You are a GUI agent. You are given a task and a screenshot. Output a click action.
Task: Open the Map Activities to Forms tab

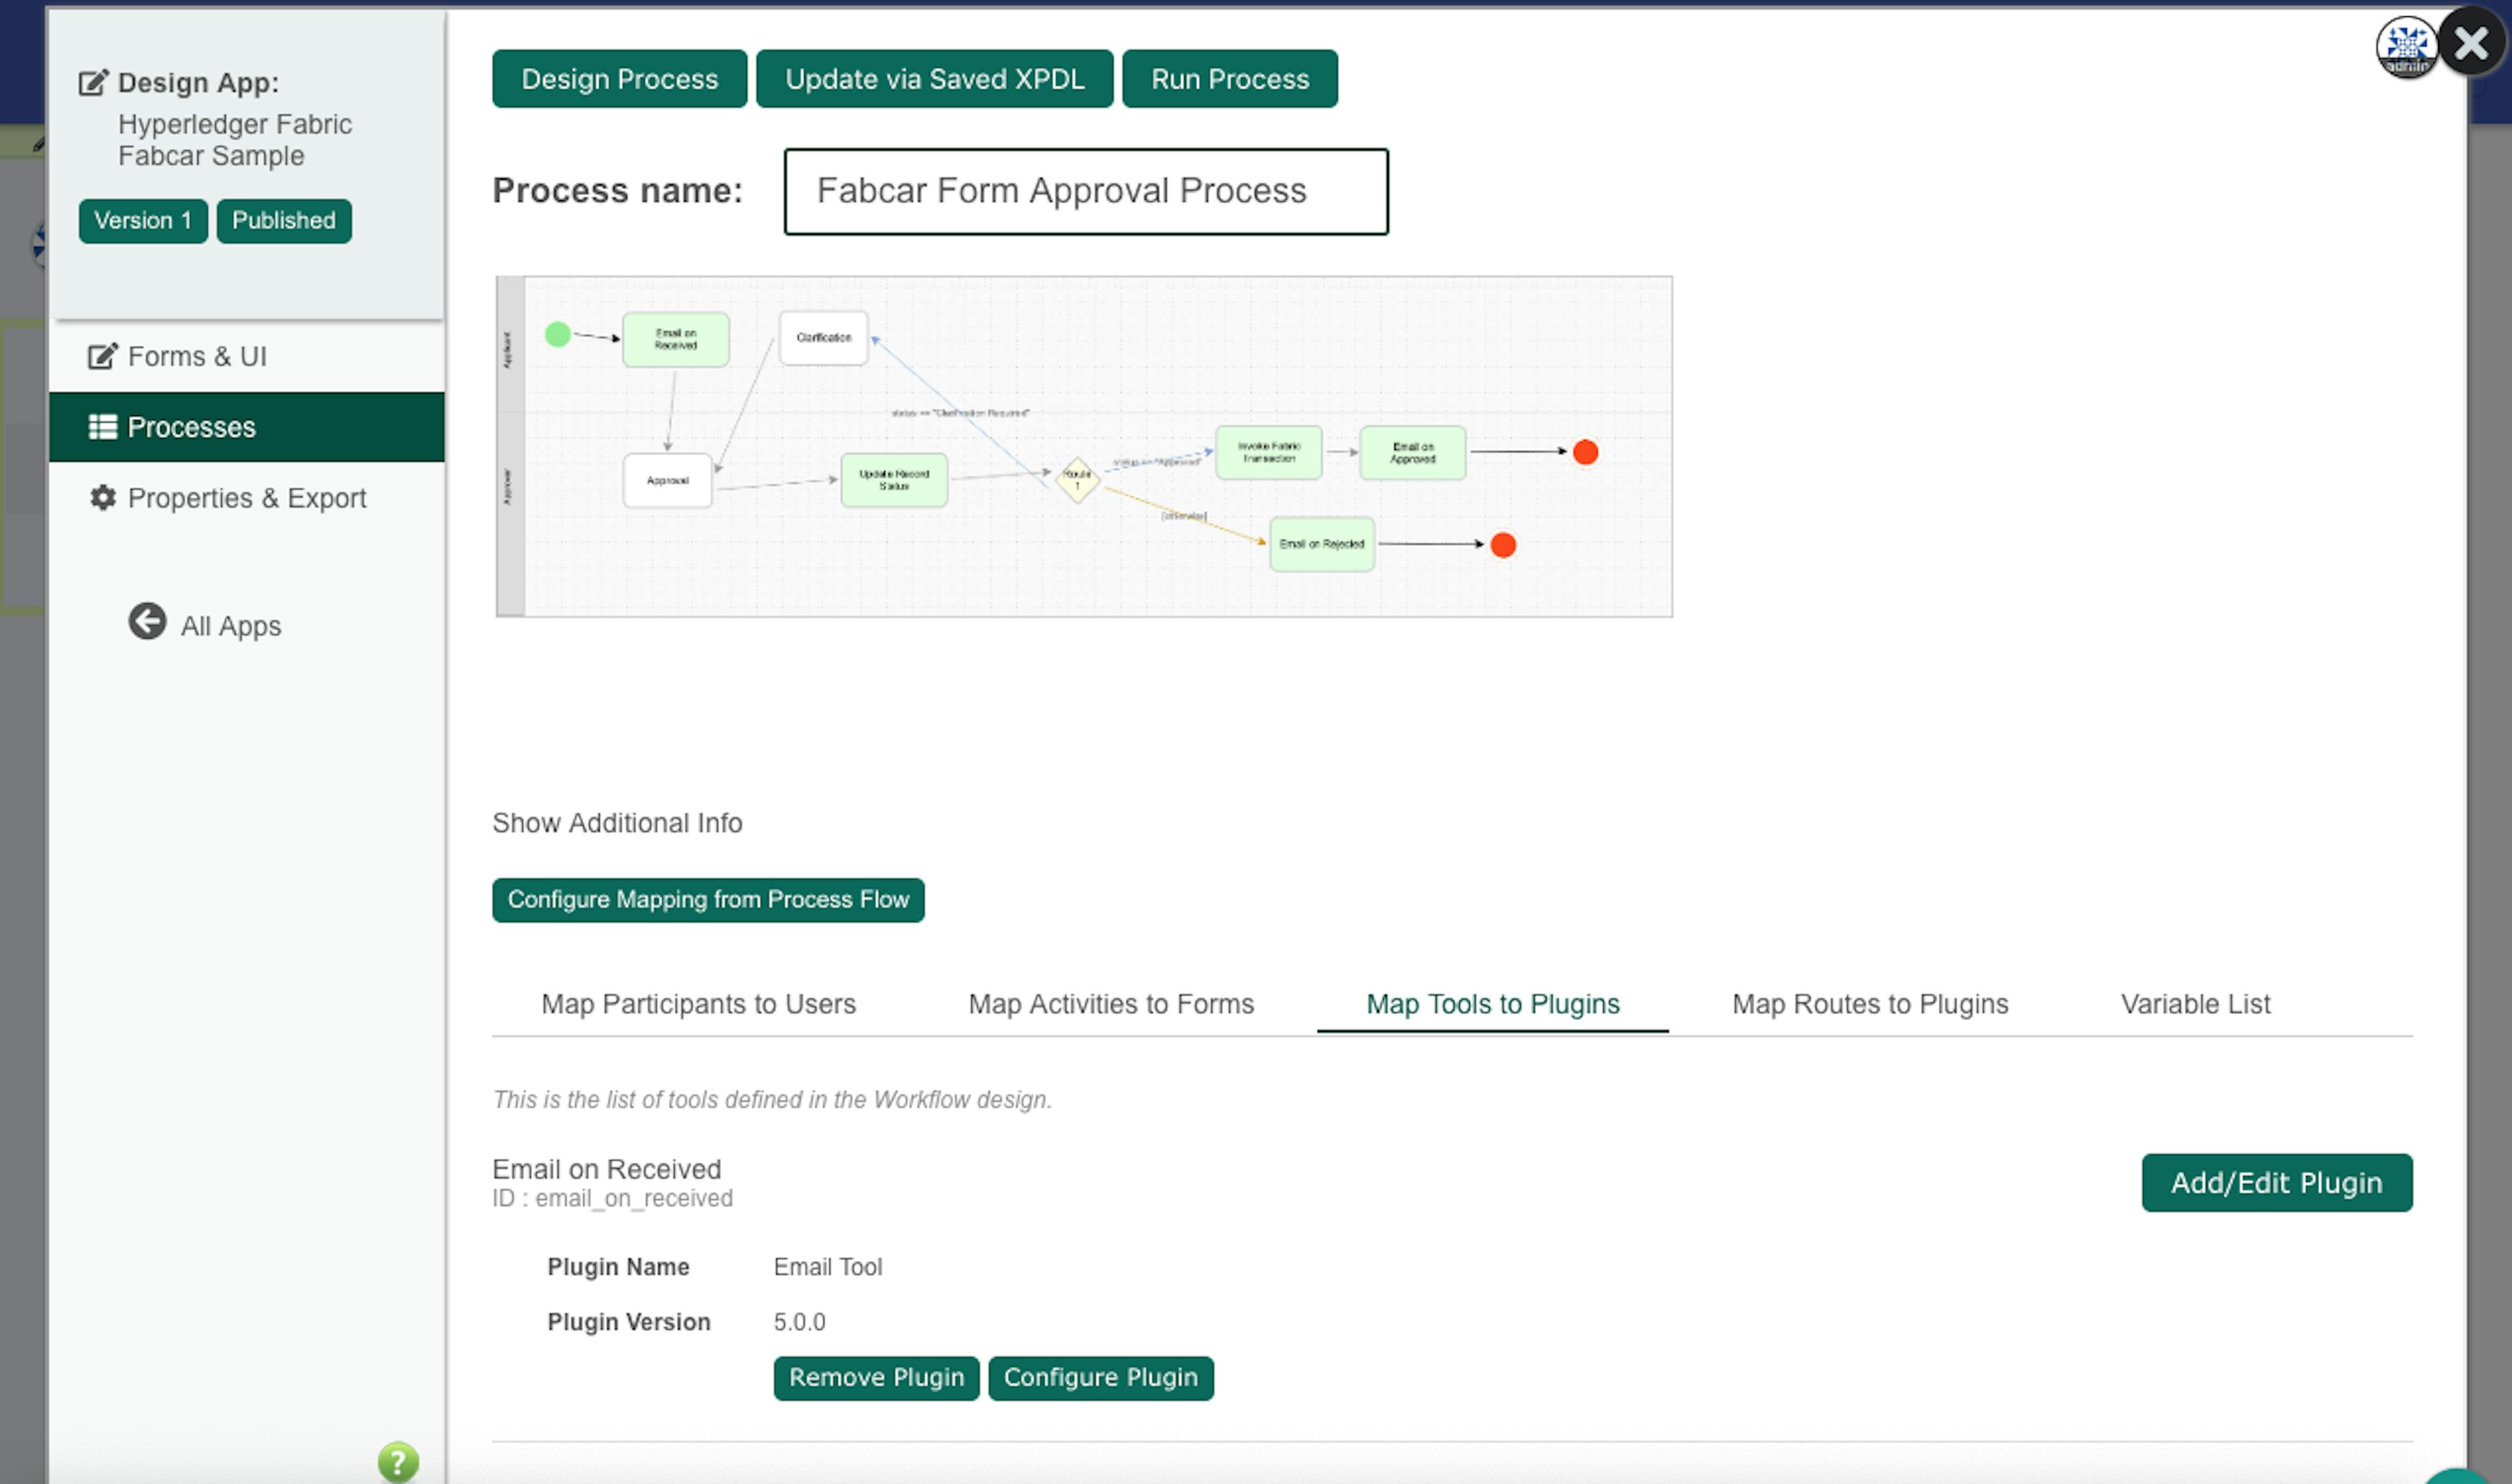1110,1003
